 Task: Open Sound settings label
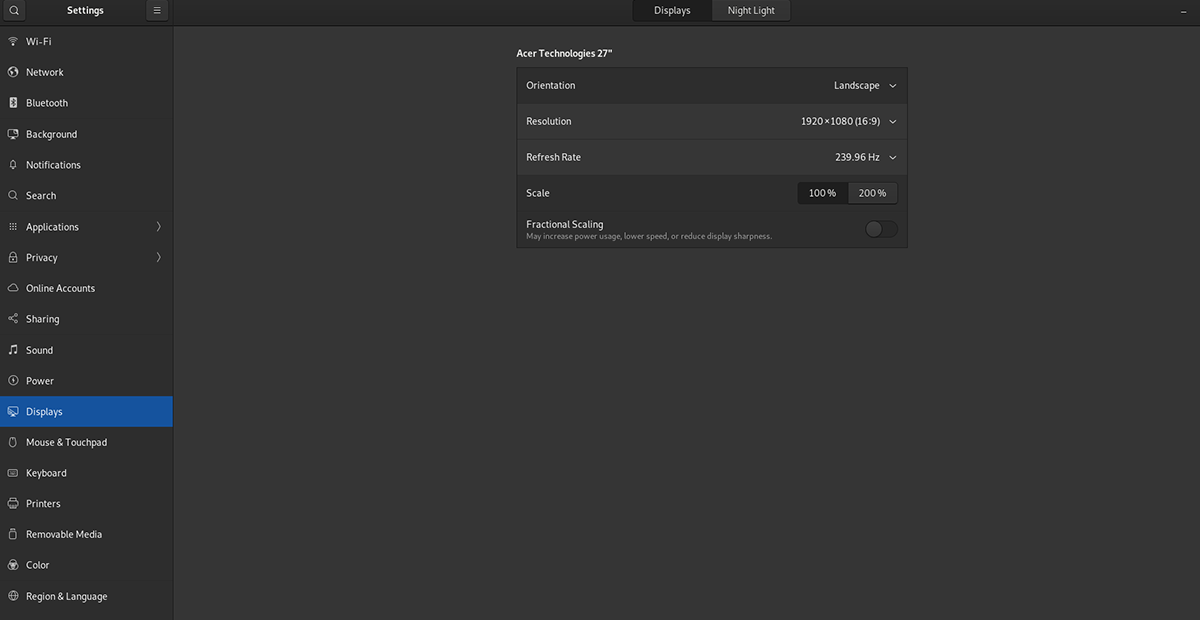point(40,350)
